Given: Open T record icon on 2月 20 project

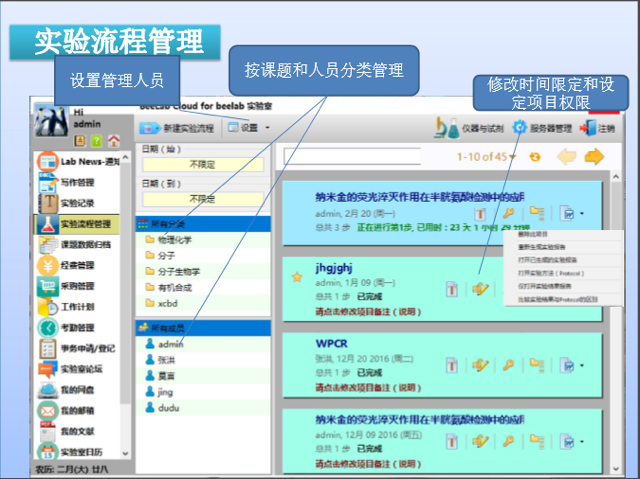Looking at the screenshot, I should (x=480, y=213).
